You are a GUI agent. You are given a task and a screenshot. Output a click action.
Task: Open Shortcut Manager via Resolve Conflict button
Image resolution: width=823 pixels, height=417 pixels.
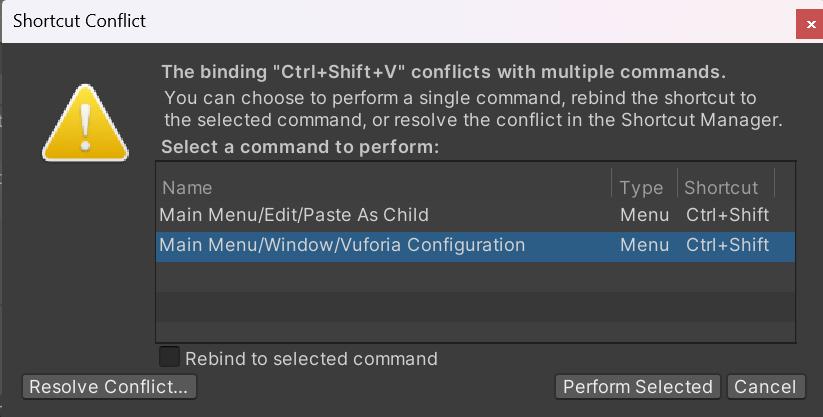[109, 387]
